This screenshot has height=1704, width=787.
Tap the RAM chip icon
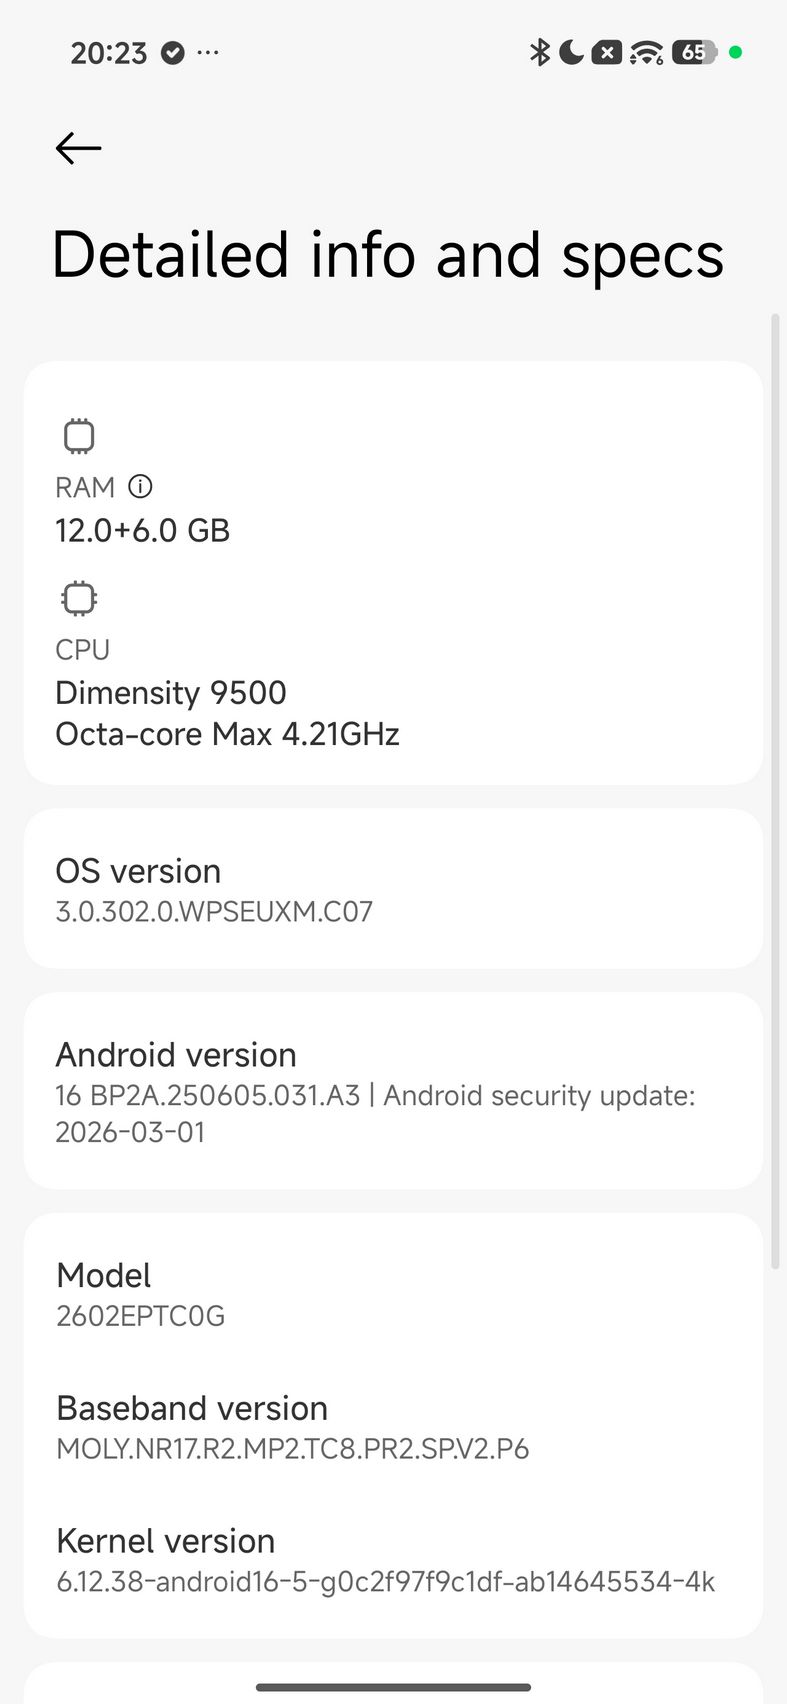coord(79,436)
